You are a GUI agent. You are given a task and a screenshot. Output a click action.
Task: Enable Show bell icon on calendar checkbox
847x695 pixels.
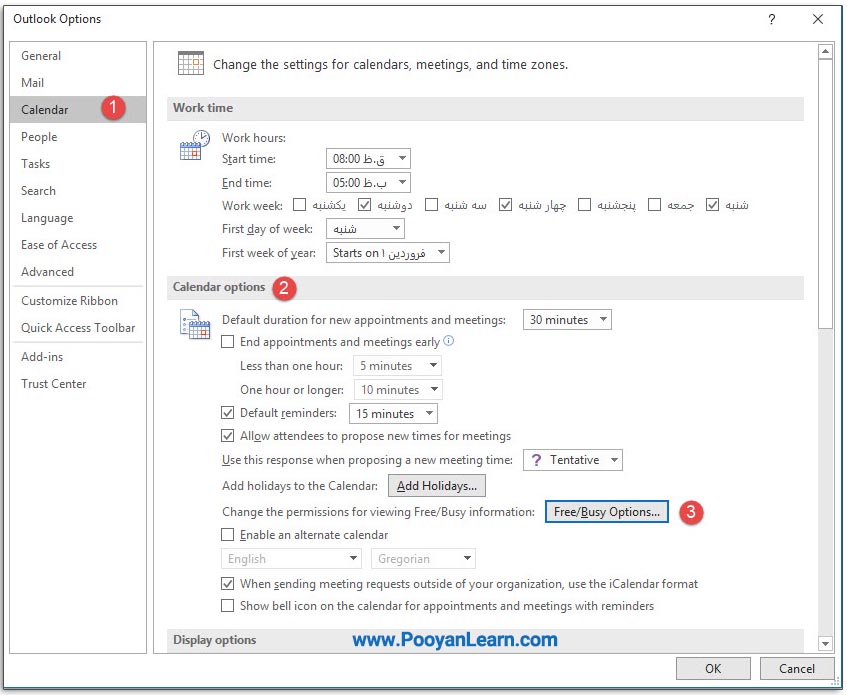tap(227, 606)
